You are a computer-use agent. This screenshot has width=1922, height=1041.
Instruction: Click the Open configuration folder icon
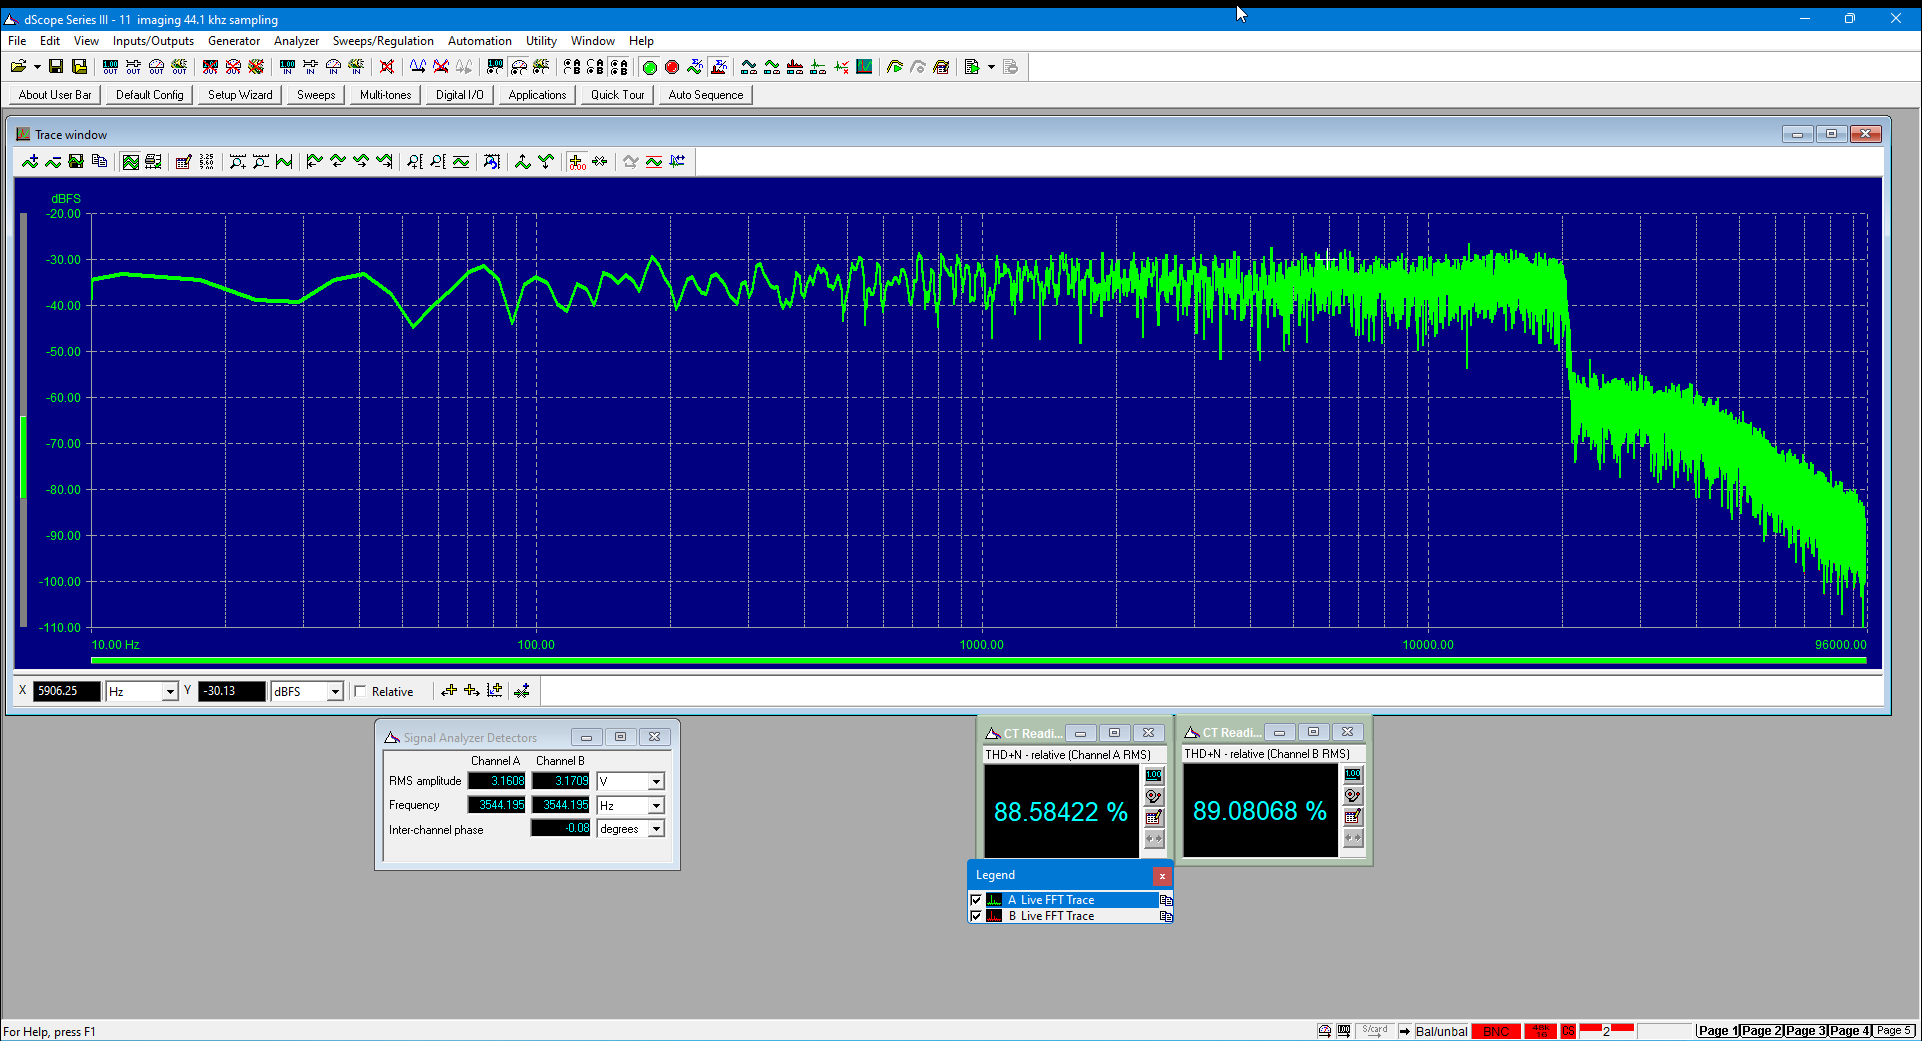(x=18, y=67)
